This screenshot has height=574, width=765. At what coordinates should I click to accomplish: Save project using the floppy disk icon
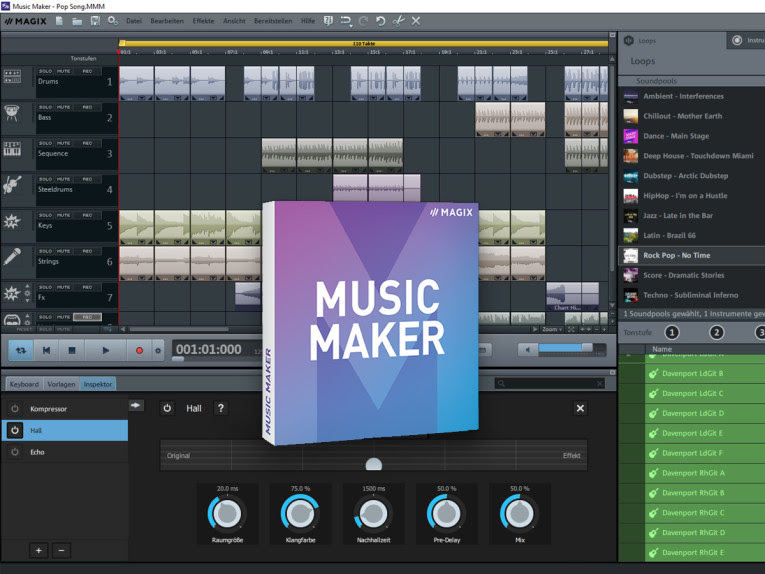95,21
